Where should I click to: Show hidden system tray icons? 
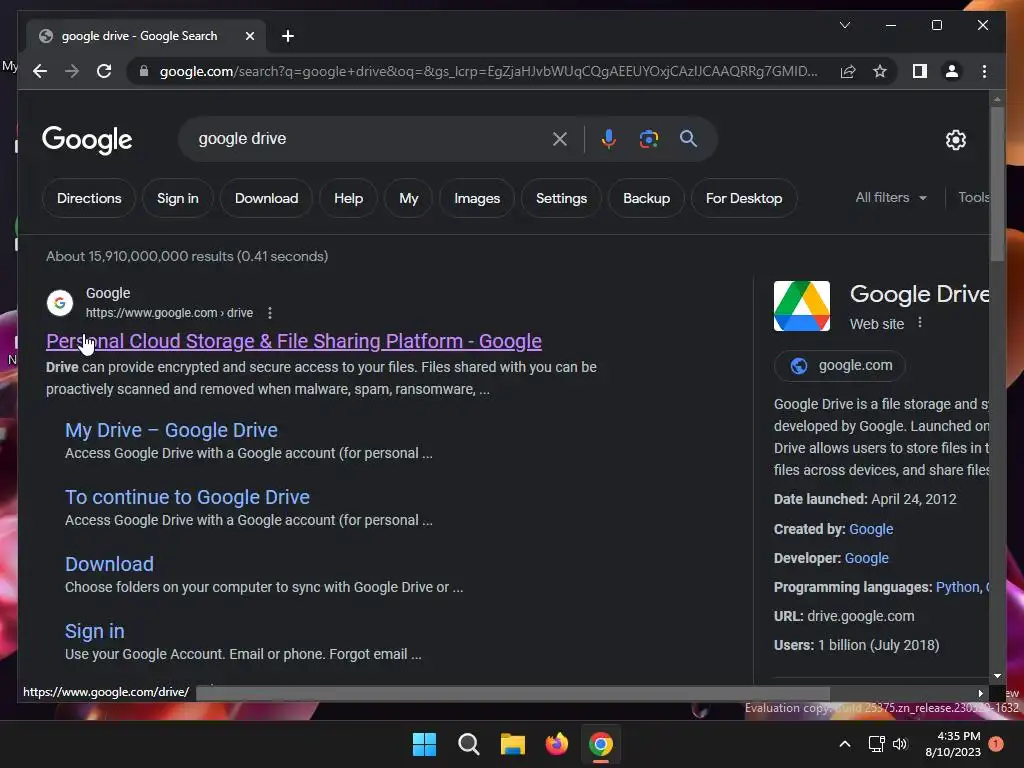tap(844, 744)
